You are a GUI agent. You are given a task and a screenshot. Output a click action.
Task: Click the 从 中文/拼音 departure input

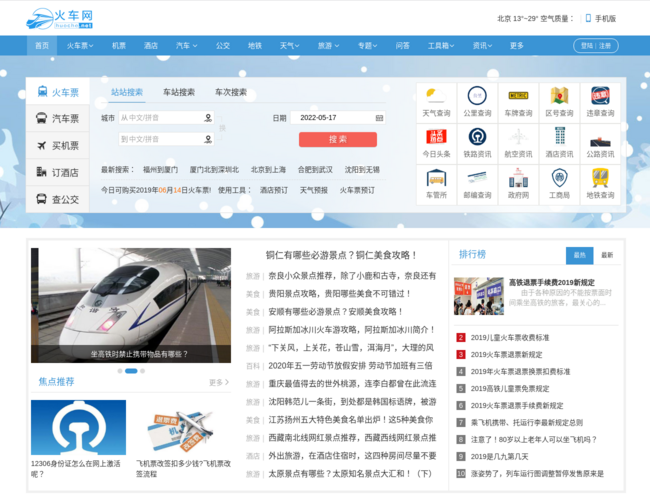166,118
